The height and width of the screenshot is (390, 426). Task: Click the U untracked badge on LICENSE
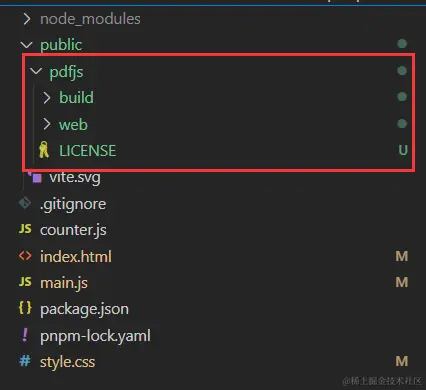pyautogui.click(x=403, y=150)
